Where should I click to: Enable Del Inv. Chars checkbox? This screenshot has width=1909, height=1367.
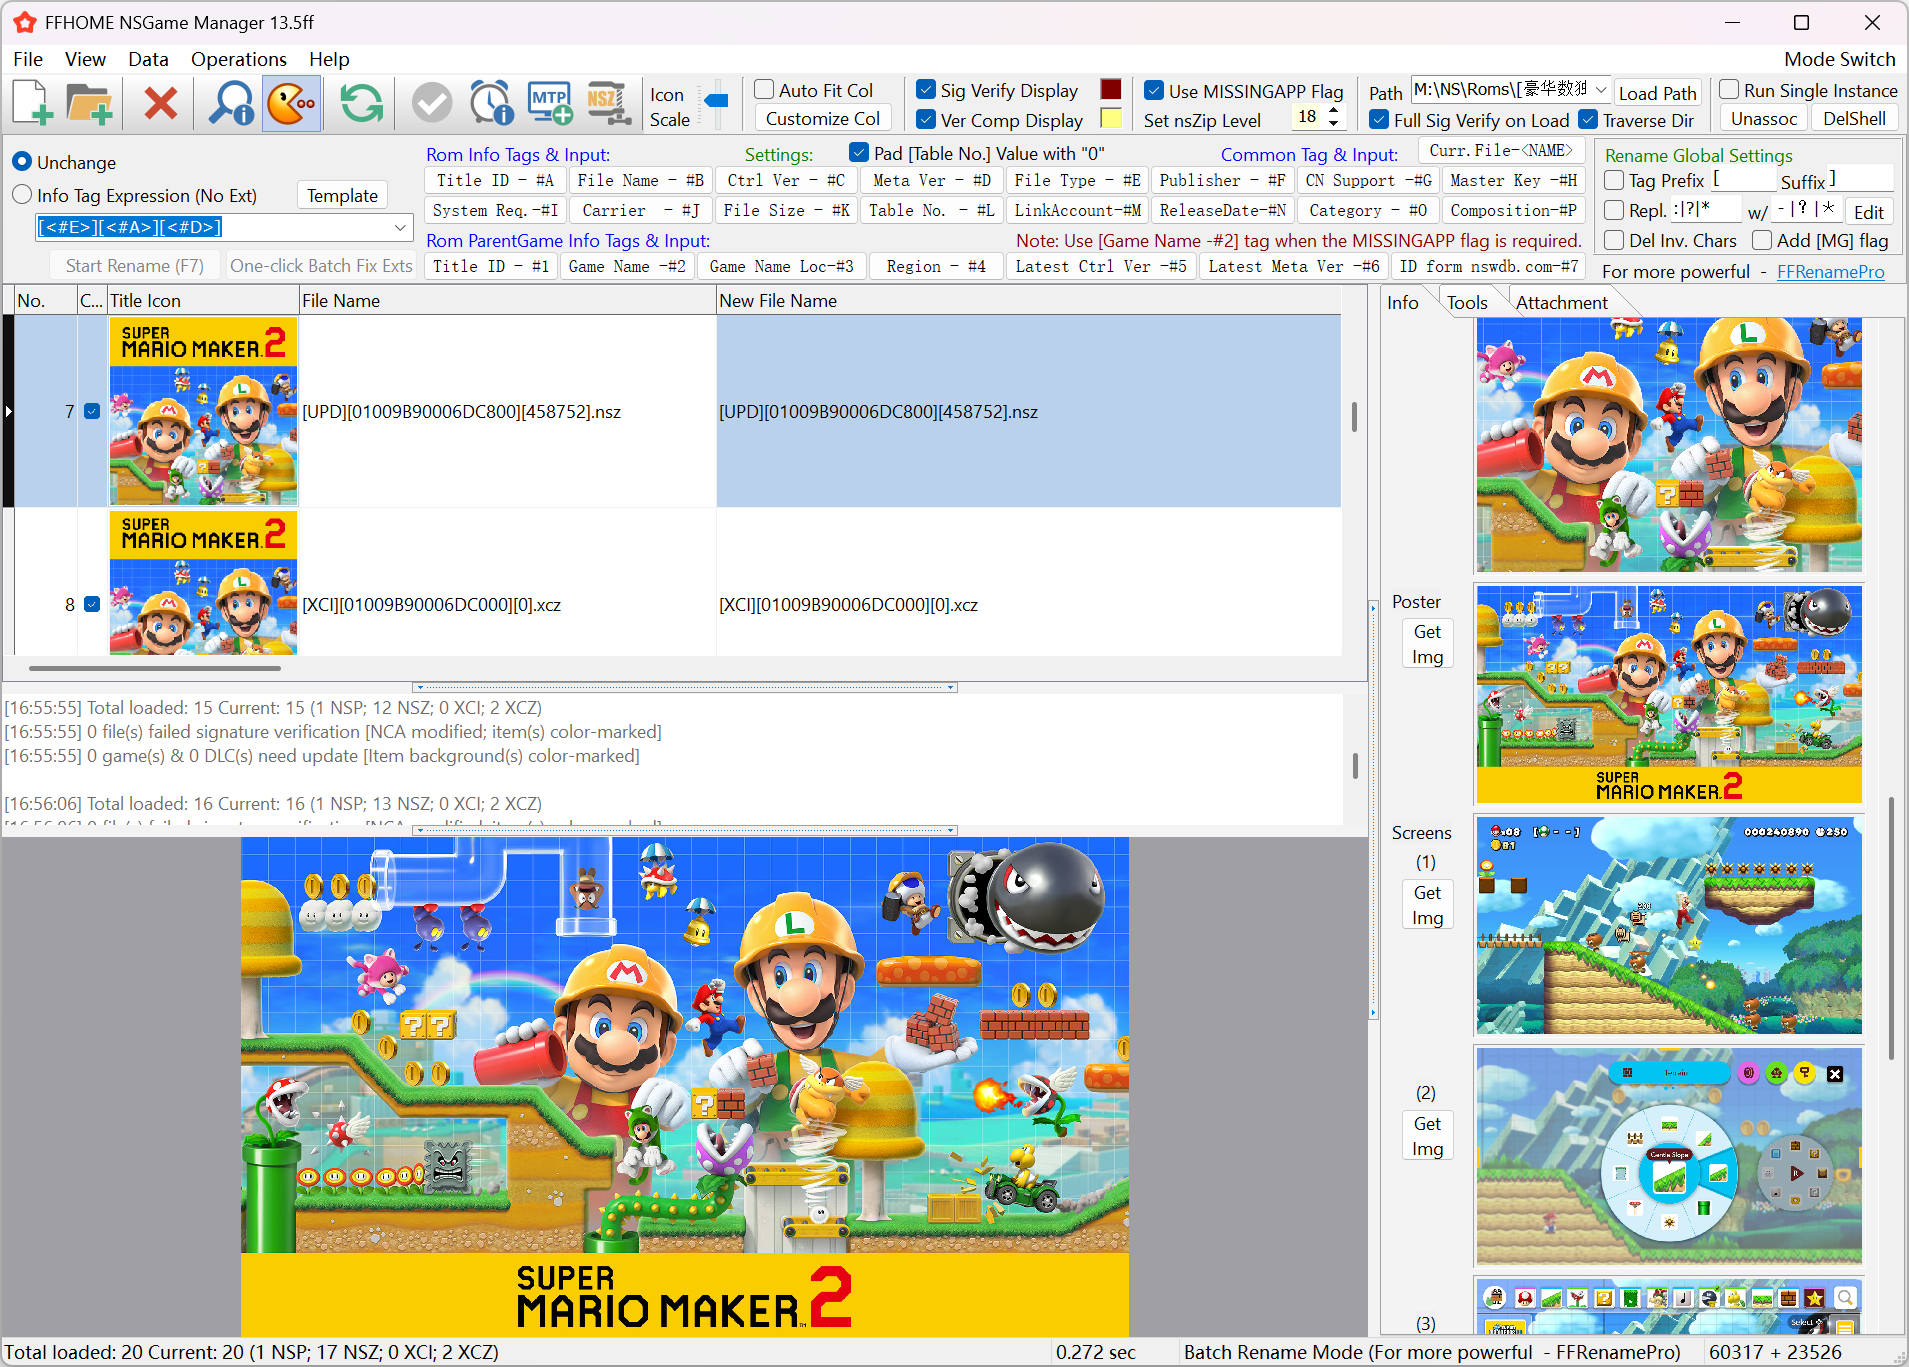pos(1614,241)
